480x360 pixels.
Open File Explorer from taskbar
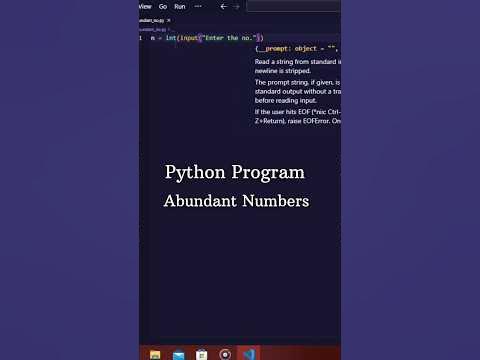click(x=155, y=355)
